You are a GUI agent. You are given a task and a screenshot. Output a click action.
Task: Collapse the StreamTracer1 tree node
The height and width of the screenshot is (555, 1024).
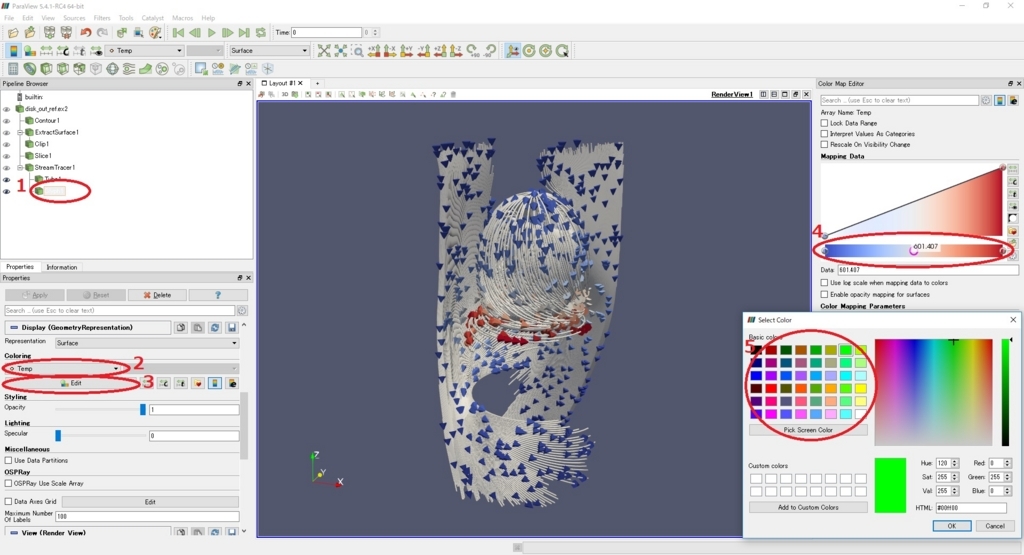[20, 168]
